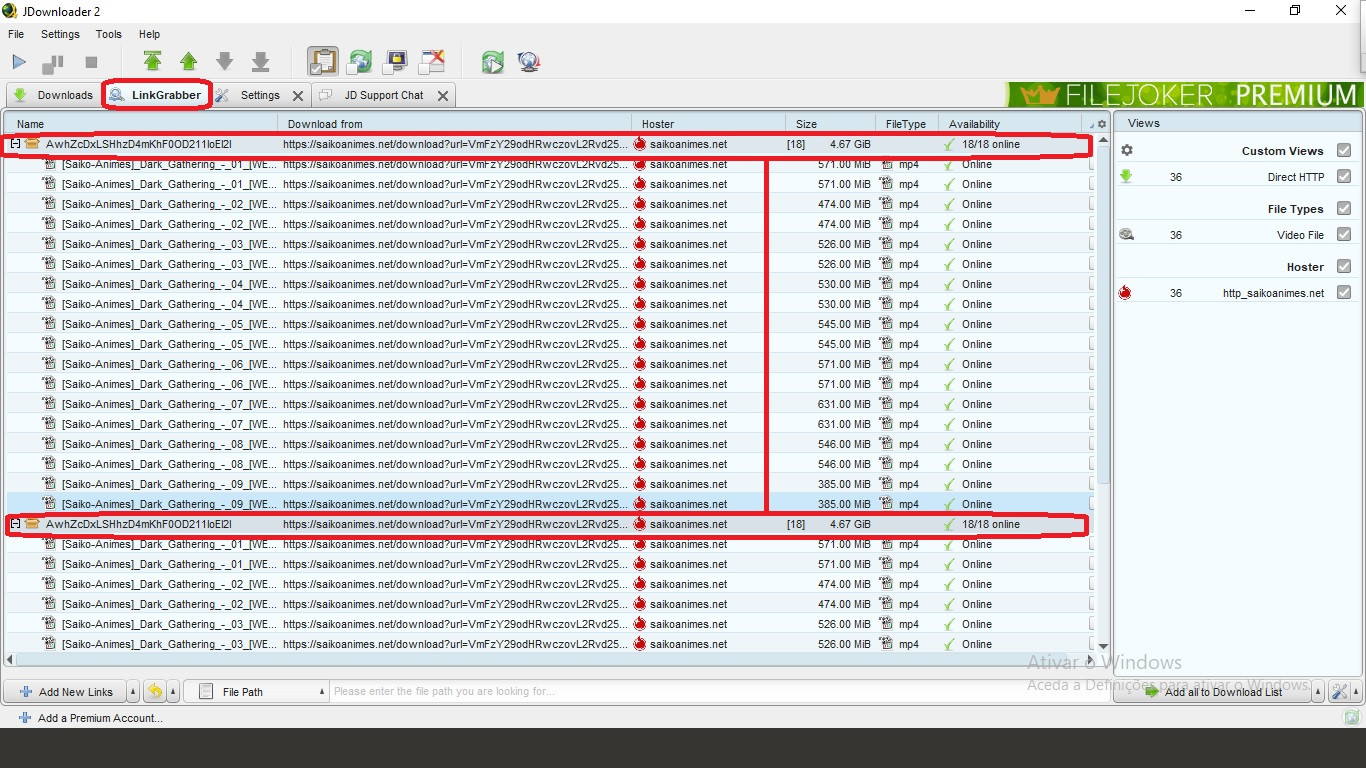Toggle the Hoster views checkbox
Viewport: 1366px width, 768px height.
[1343, 267]
